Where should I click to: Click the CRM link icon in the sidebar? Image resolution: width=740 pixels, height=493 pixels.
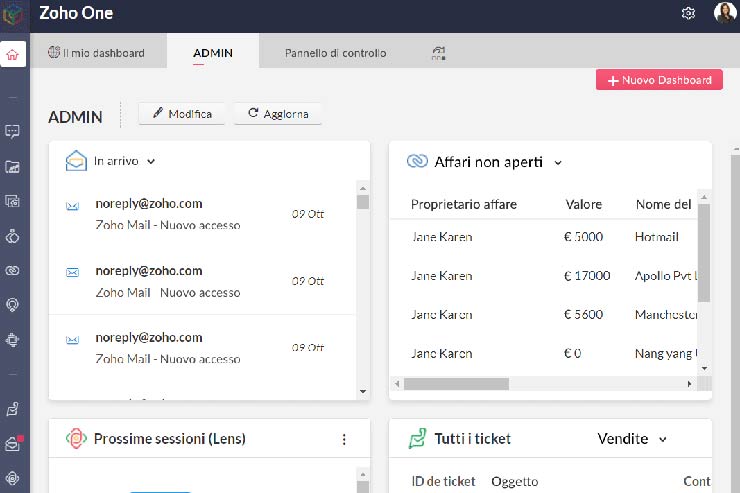13,270
